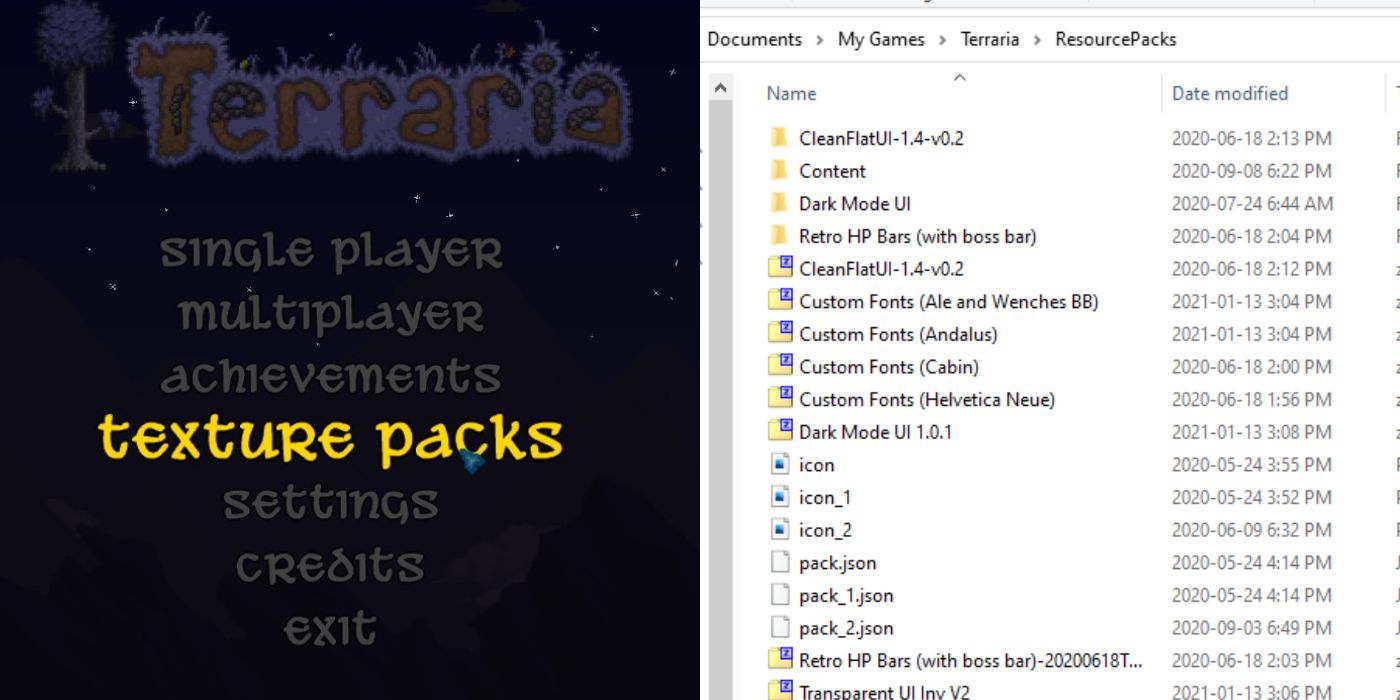Screen dimensions: 1400x700
Task: Select the Content folder name
Action: (832, 171)
